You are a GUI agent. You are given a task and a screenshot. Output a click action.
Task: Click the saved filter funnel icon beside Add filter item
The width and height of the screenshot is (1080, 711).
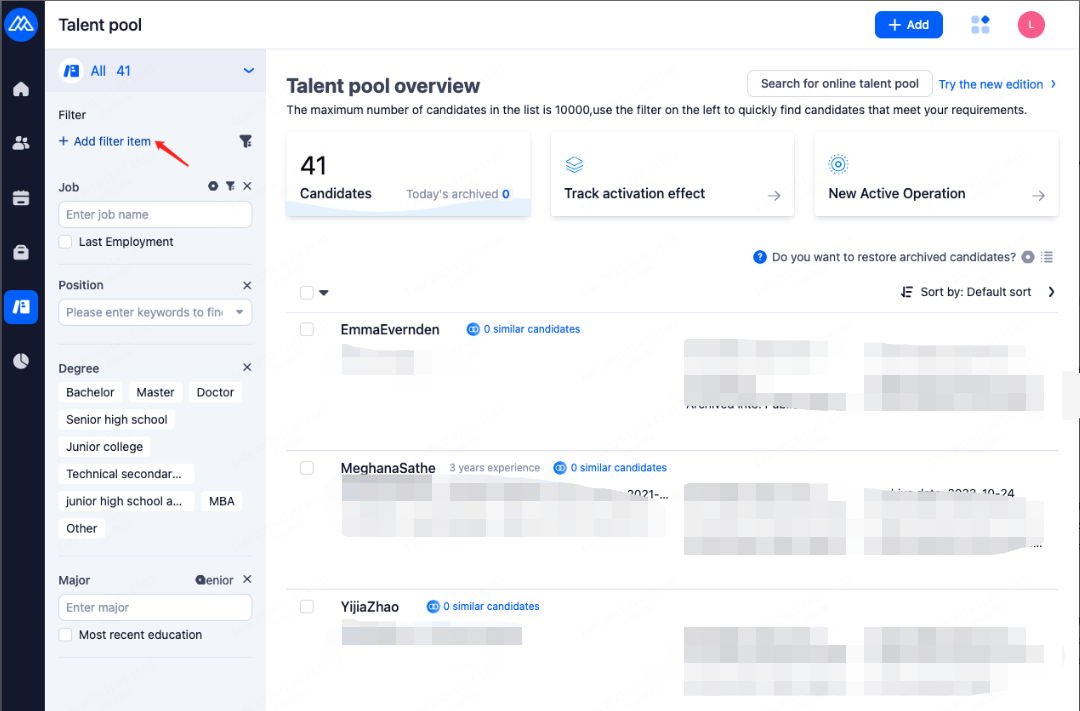246,142
